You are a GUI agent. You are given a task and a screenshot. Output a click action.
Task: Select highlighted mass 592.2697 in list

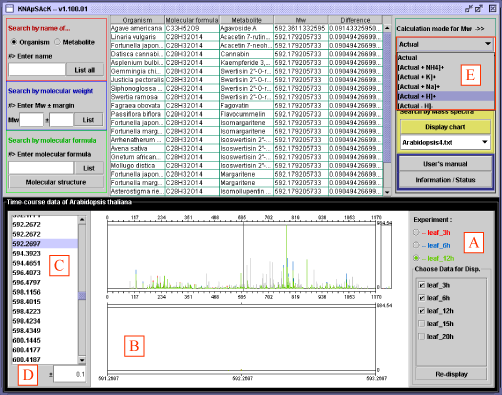click(x=45, y=244)
